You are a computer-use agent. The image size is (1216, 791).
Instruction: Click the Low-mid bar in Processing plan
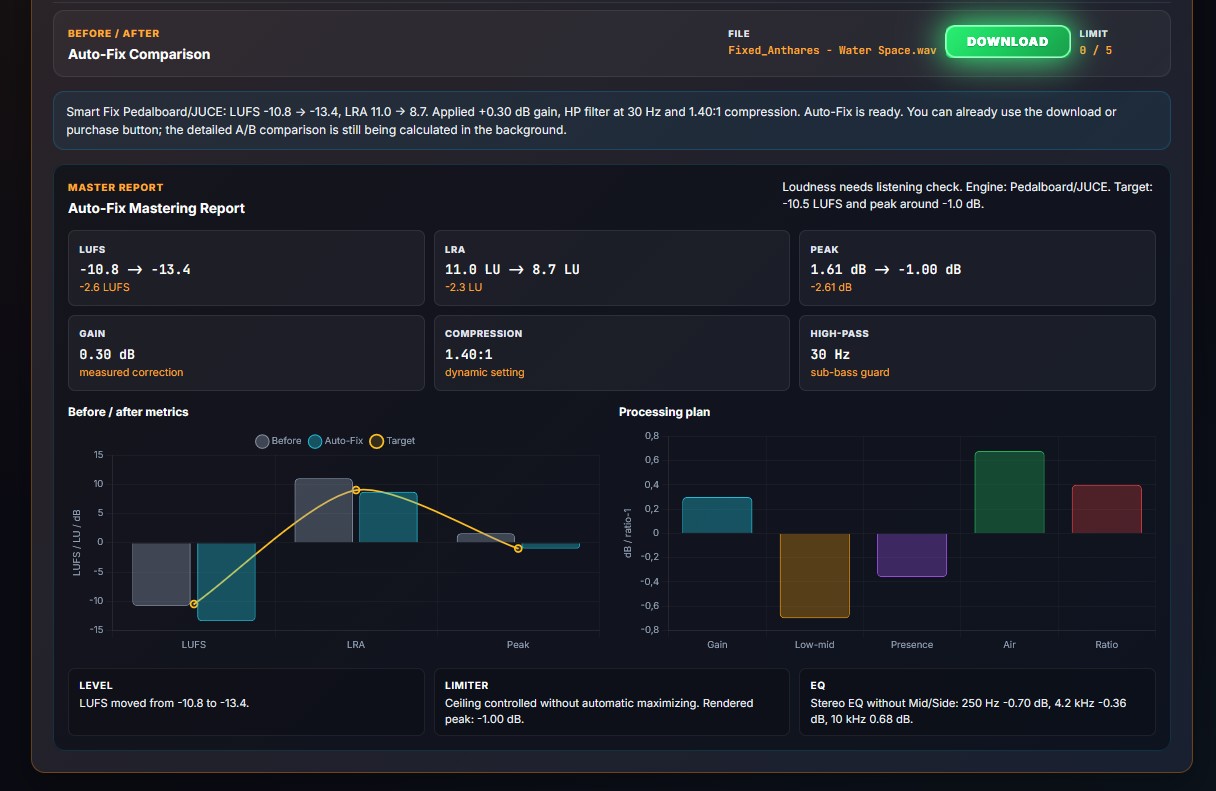click(x=815, y=575)
